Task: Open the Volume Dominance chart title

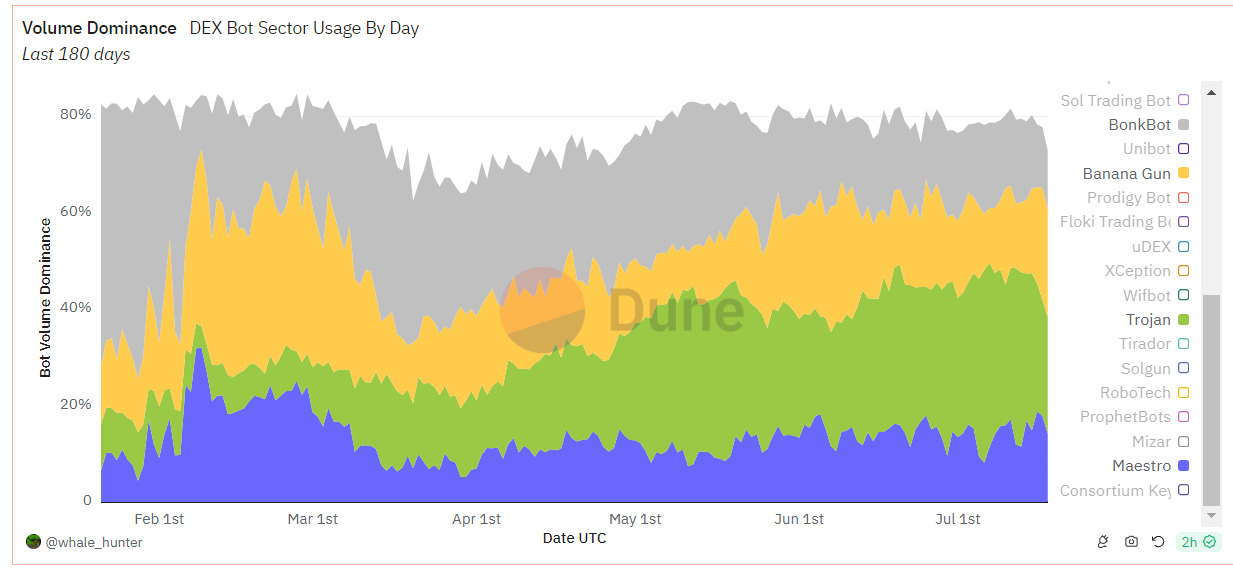Action: [99, 28]
